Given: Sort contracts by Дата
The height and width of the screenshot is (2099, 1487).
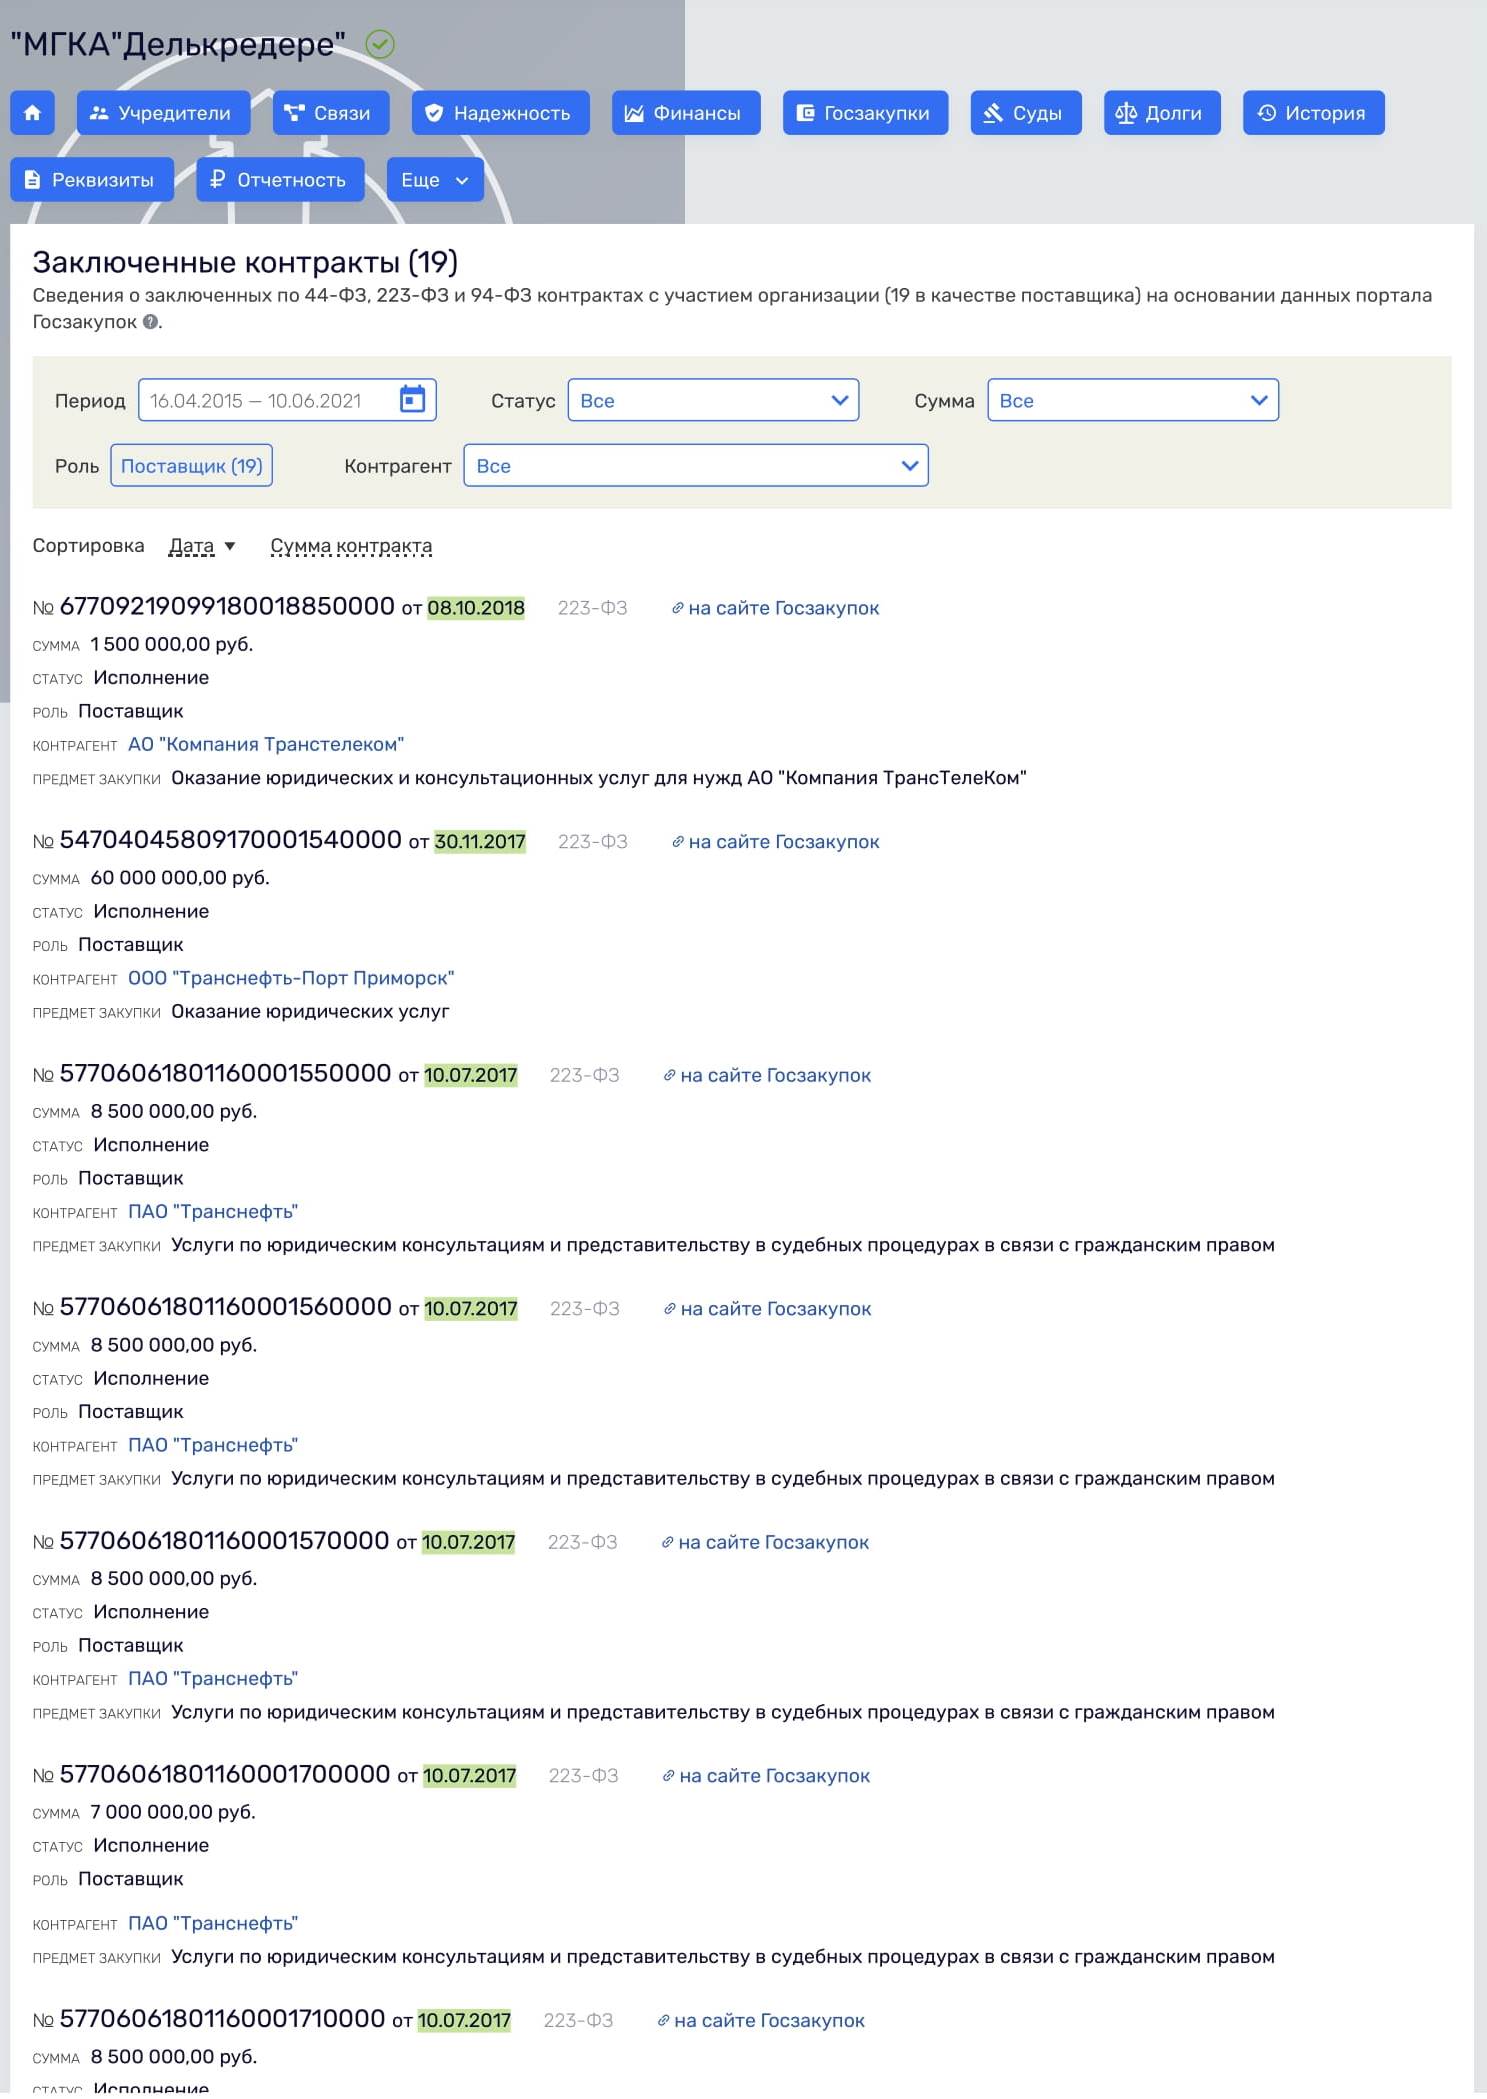Looking at the screenshot, I should (x=191, y=546).
